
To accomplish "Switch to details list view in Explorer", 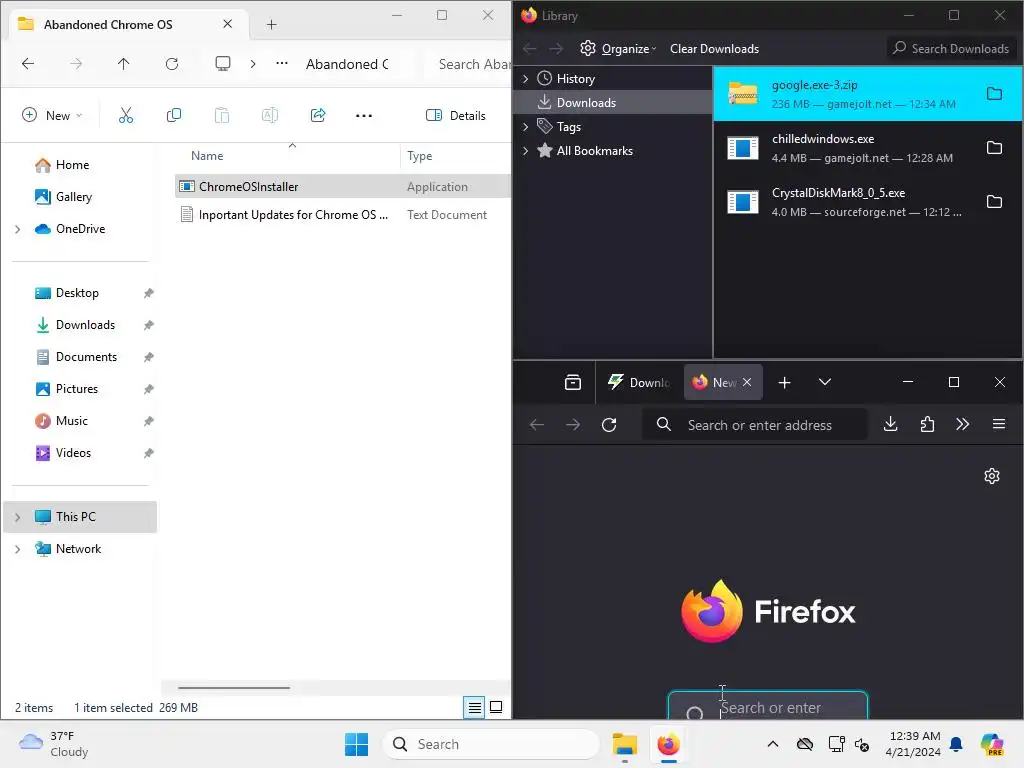I will click(x=475, y=707).
